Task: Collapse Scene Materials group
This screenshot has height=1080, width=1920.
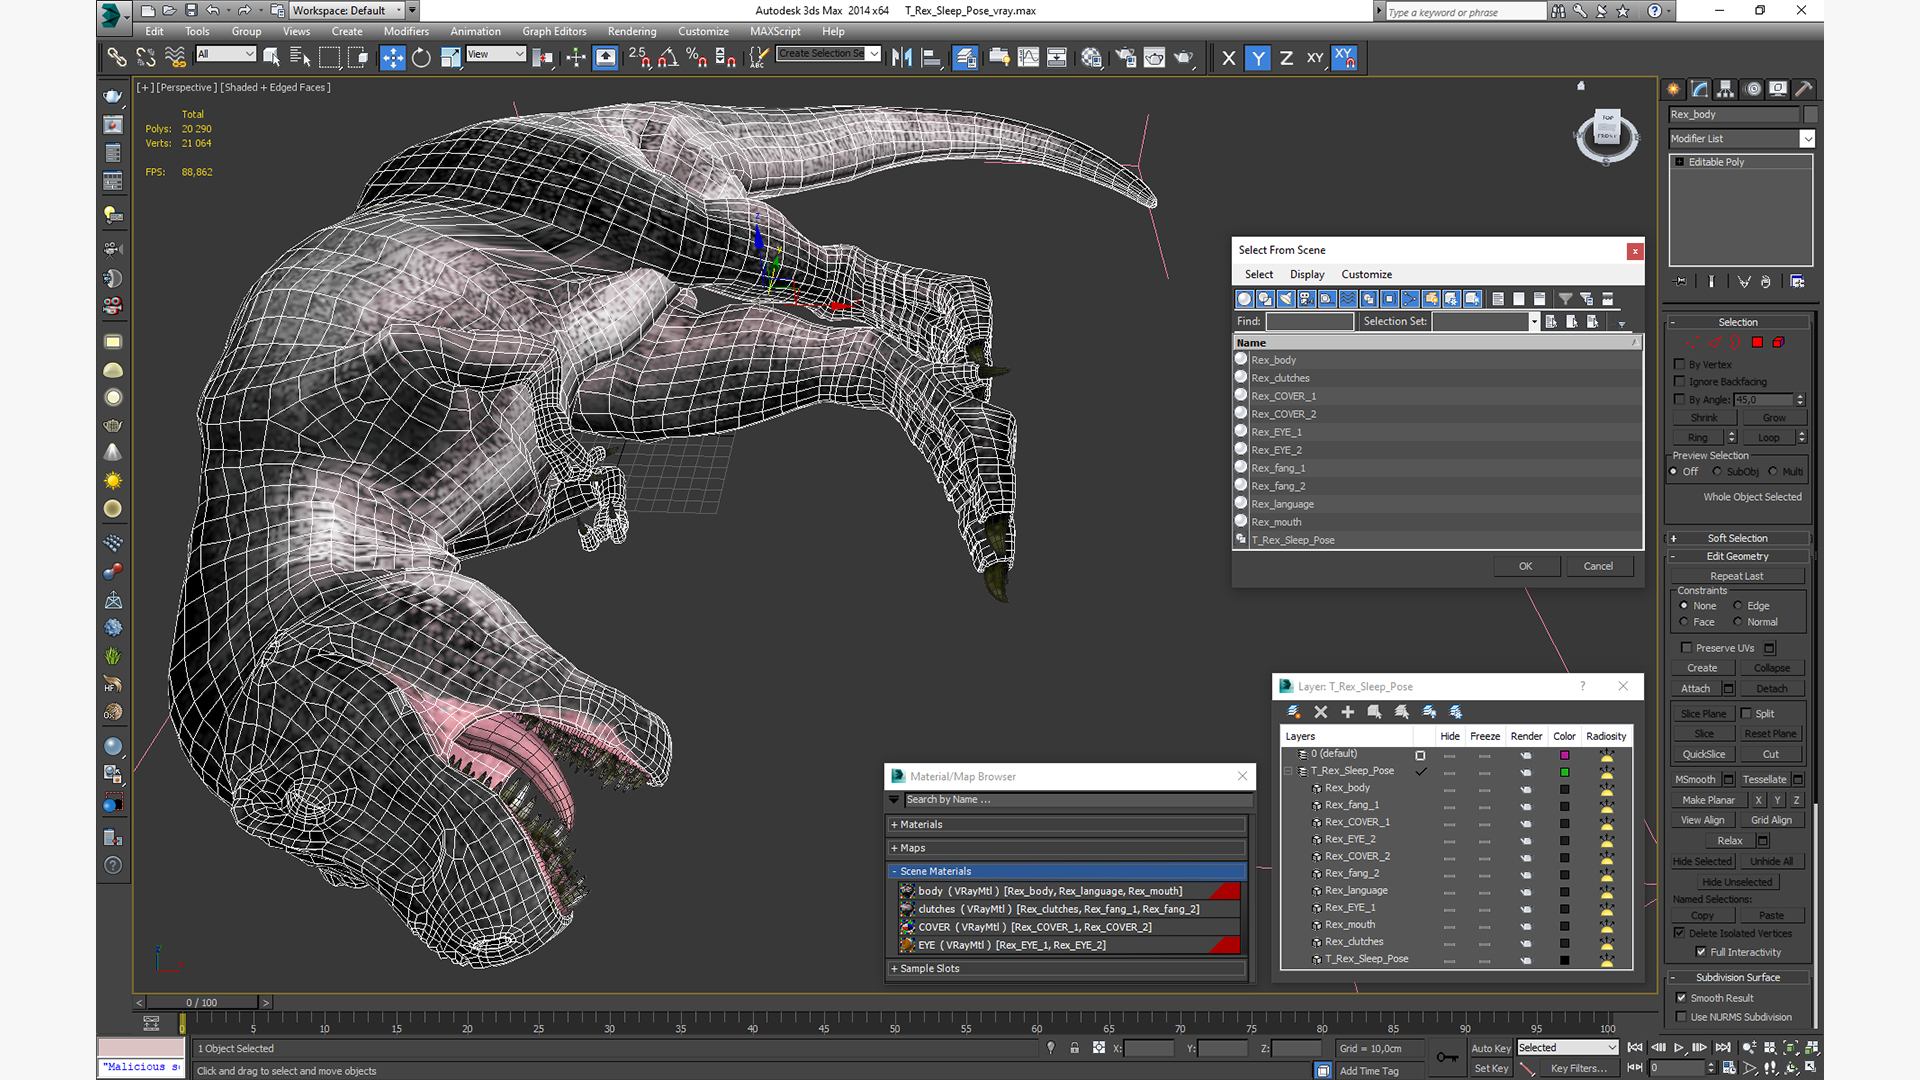Action: click(x=1067, y=872)
